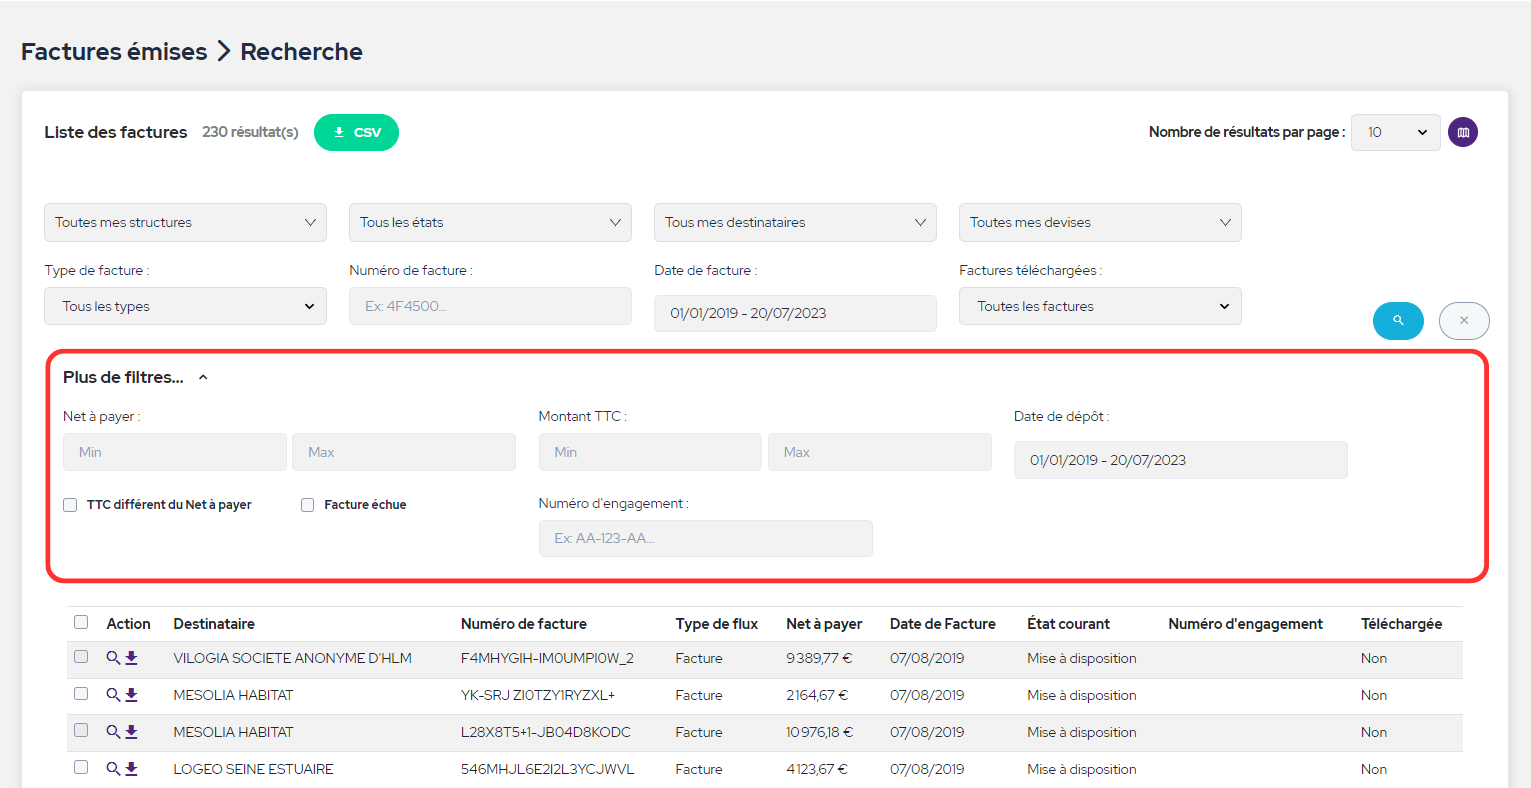Click the amount 10 976,18 €
The width and height of the screenshot is (1531, 788).
[x=820, y=732]
